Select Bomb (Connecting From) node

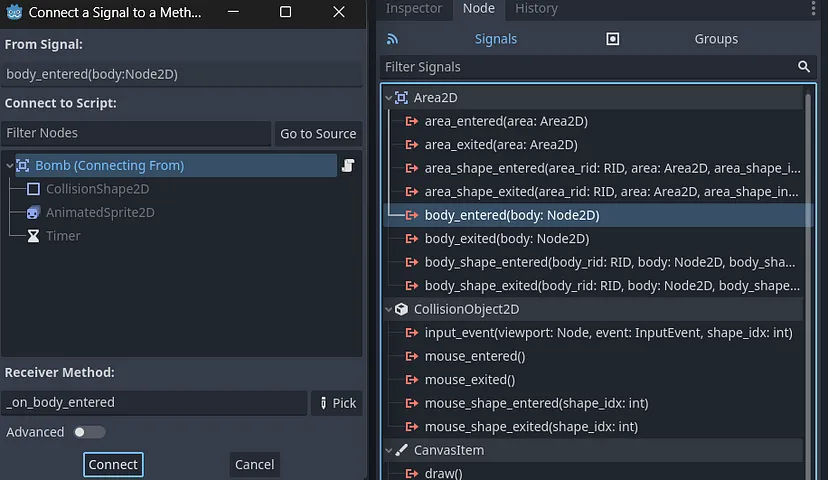pyautogui.click(x=176, y=165)
